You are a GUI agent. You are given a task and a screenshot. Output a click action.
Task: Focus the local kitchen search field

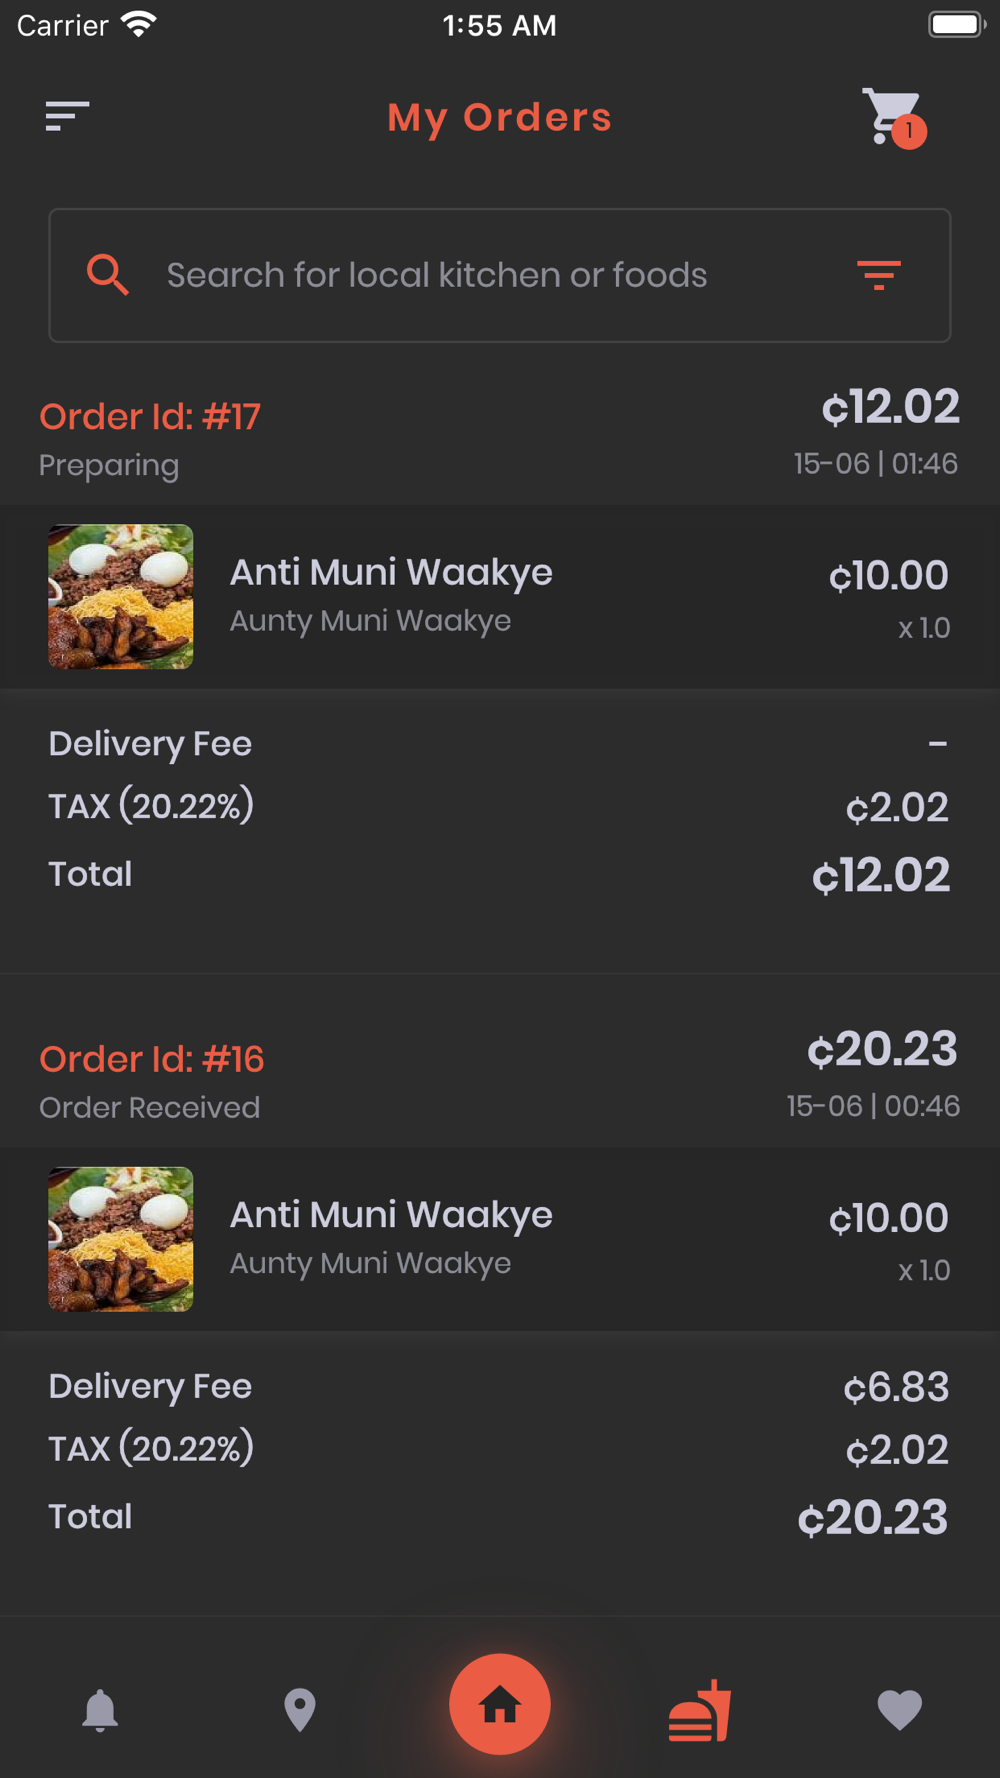coord(500,275)
